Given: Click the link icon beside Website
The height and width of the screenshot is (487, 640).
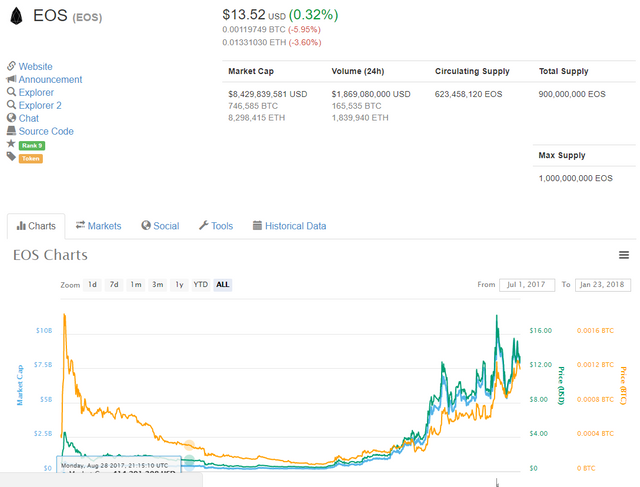Looking at the screenshot, I should coord(11,66).
